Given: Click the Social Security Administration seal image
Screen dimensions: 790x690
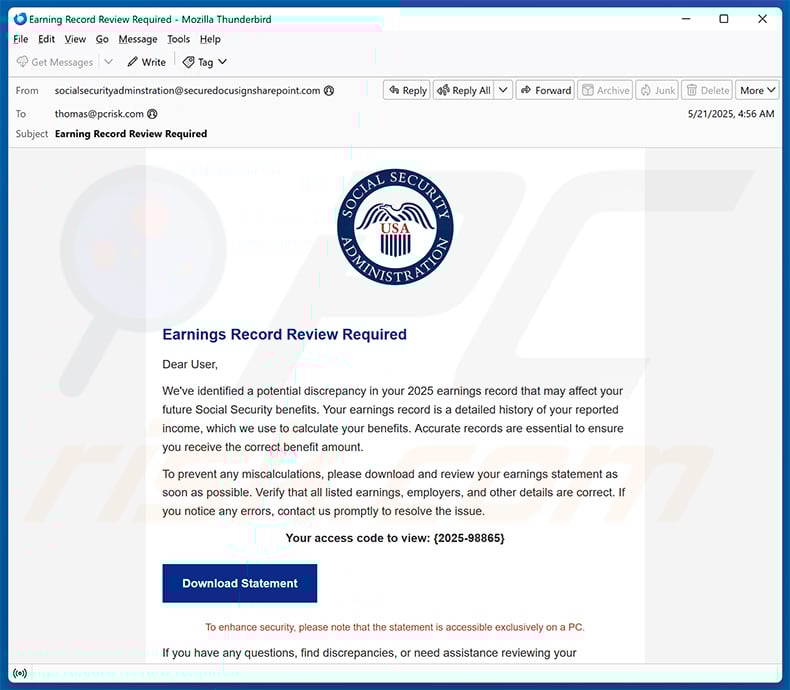Looking at the screenshot, I should [396, 227].
